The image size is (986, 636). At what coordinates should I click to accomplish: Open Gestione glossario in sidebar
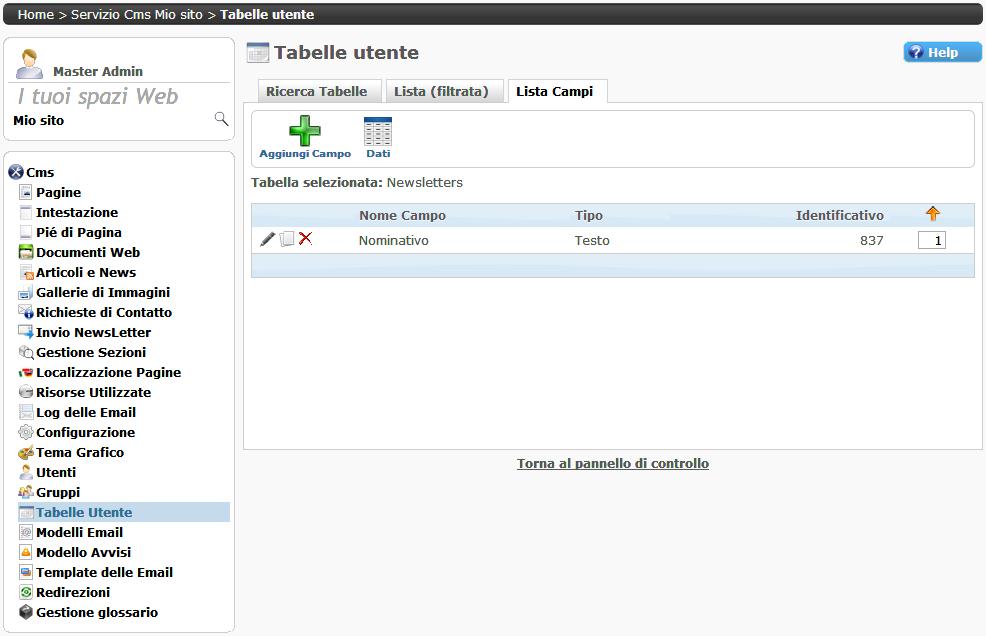(96, 612)
